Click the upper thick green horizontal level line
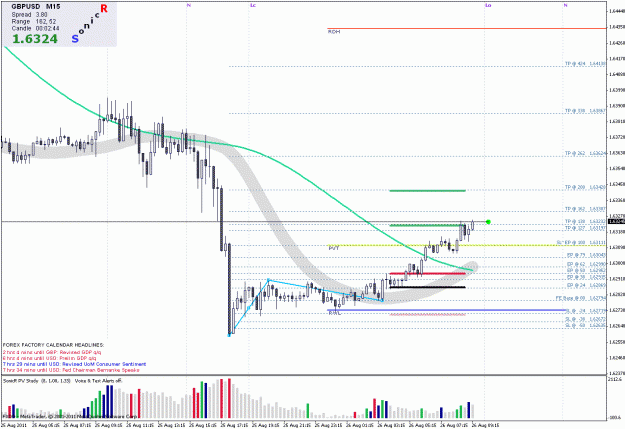625x429 pixels. tap(427, 191)
